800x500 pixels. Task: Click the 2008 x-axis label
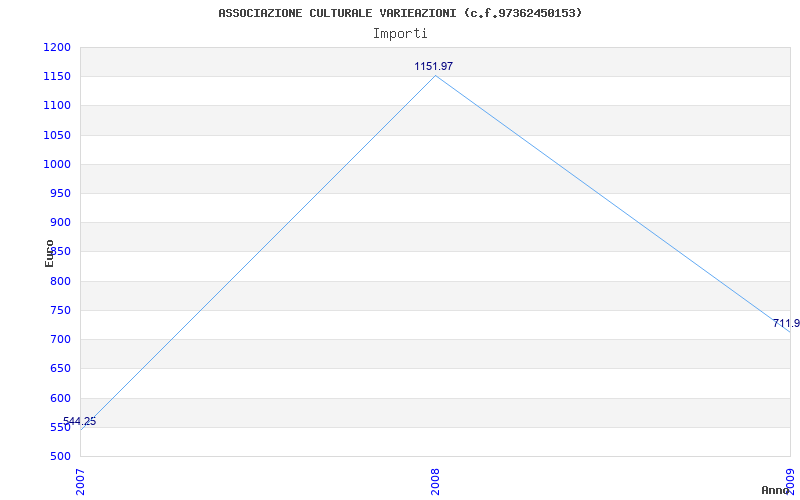coord(435,482)
